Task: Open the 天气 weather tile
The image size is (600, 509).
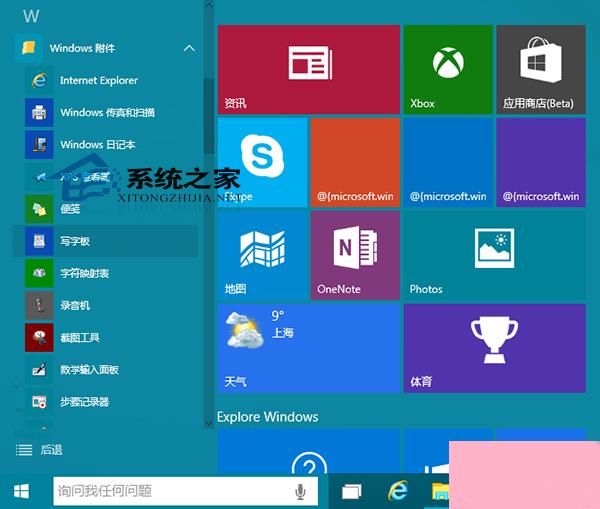Action: click(x=309, y=348)
